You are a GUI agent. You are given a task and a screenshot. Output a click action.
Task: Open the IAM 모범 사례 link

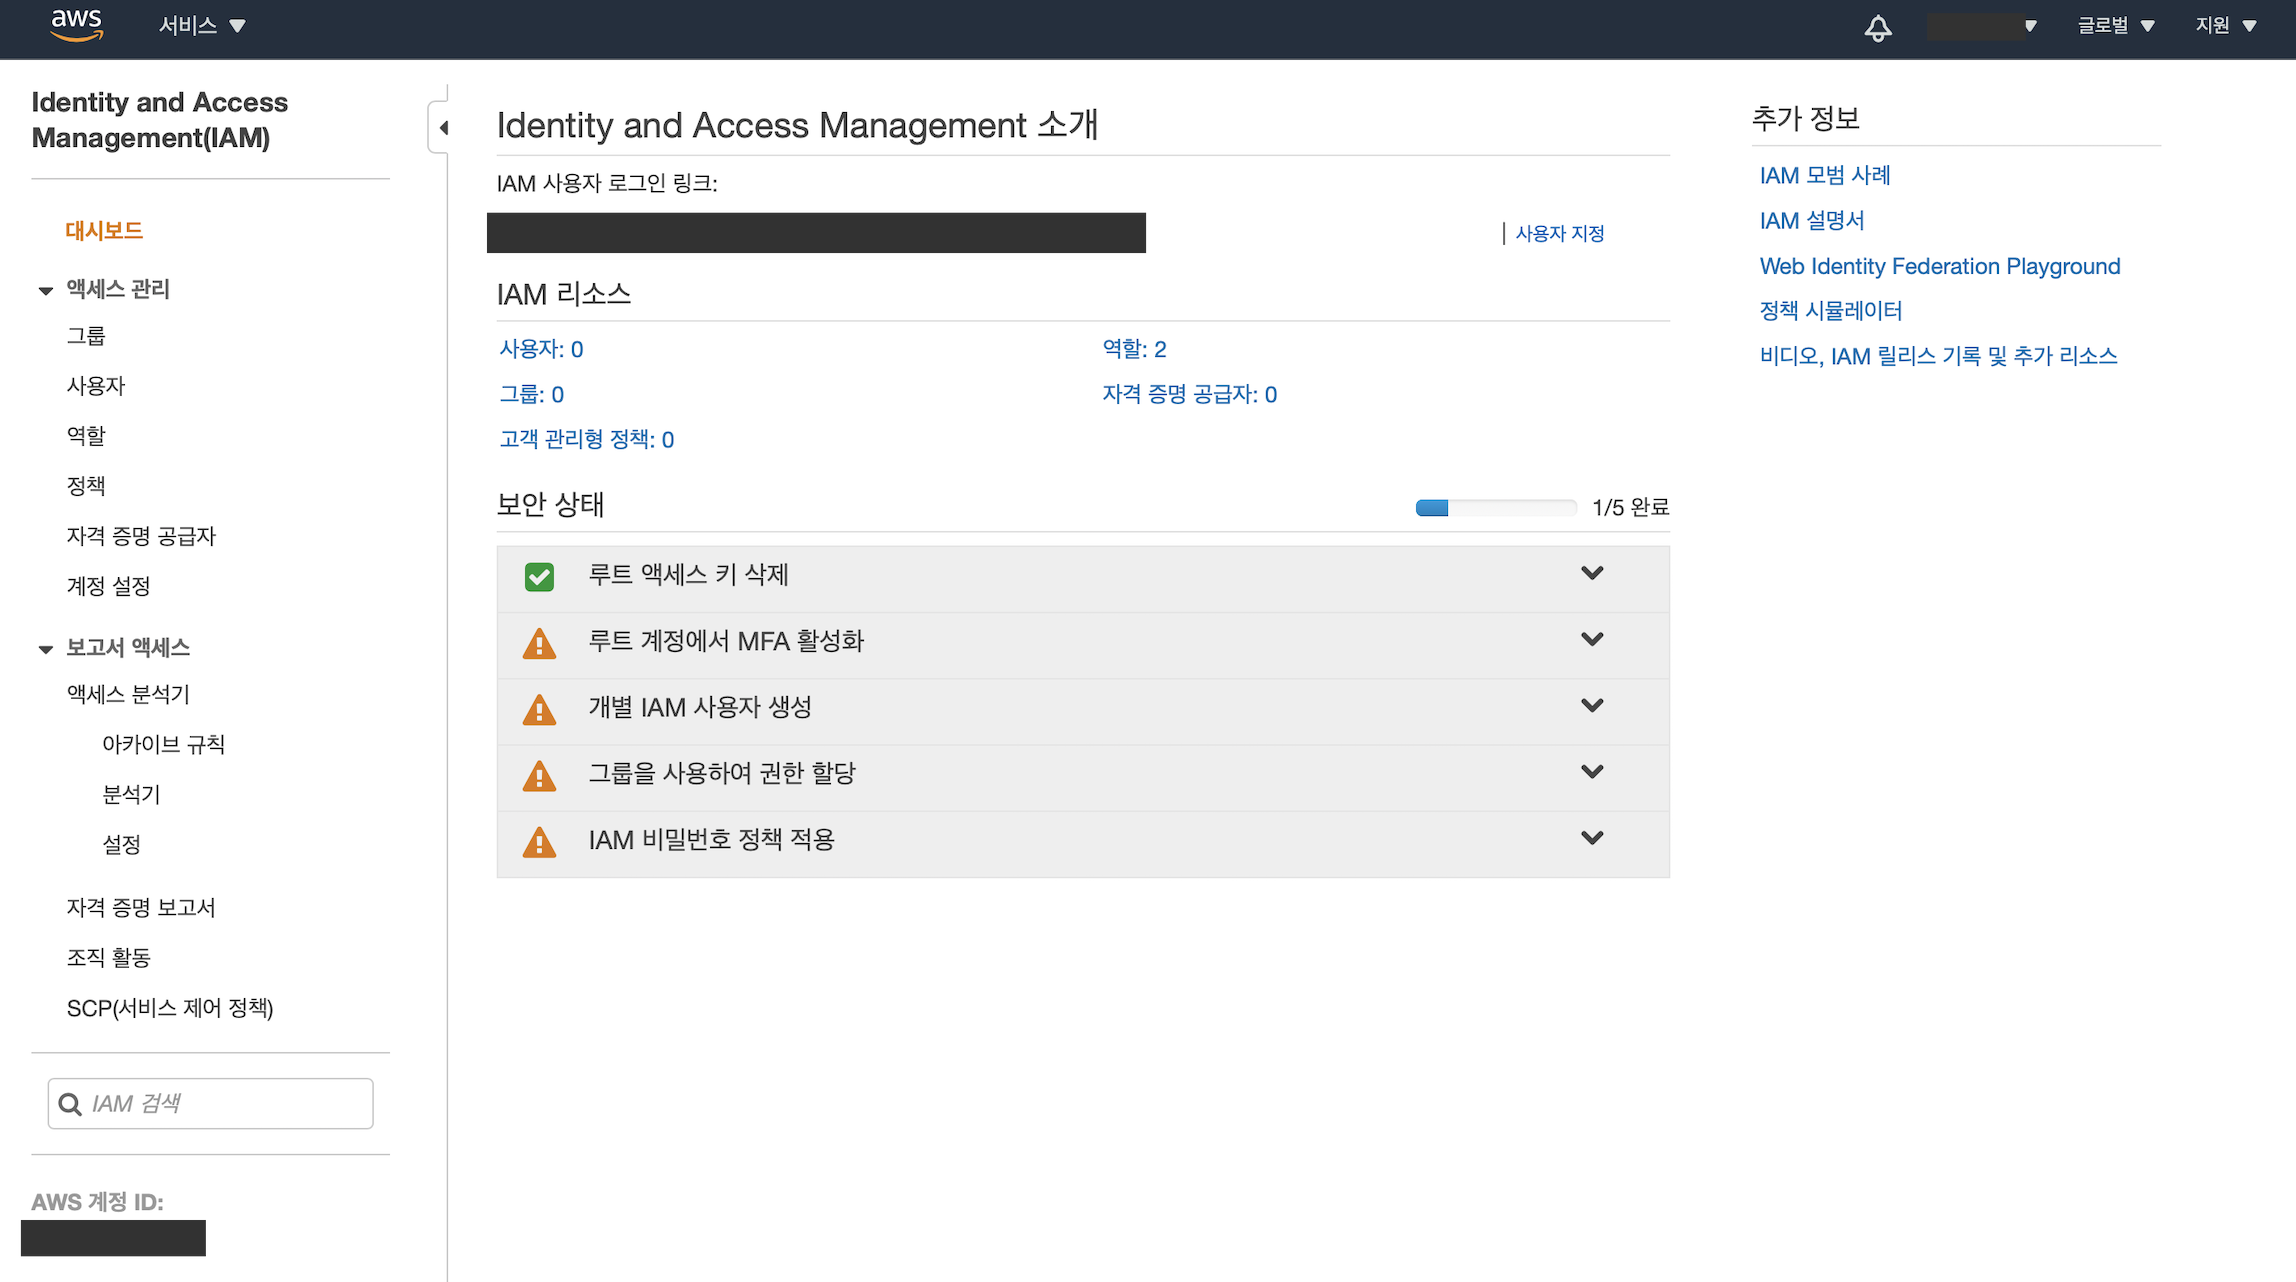(x=1825, y=175)
